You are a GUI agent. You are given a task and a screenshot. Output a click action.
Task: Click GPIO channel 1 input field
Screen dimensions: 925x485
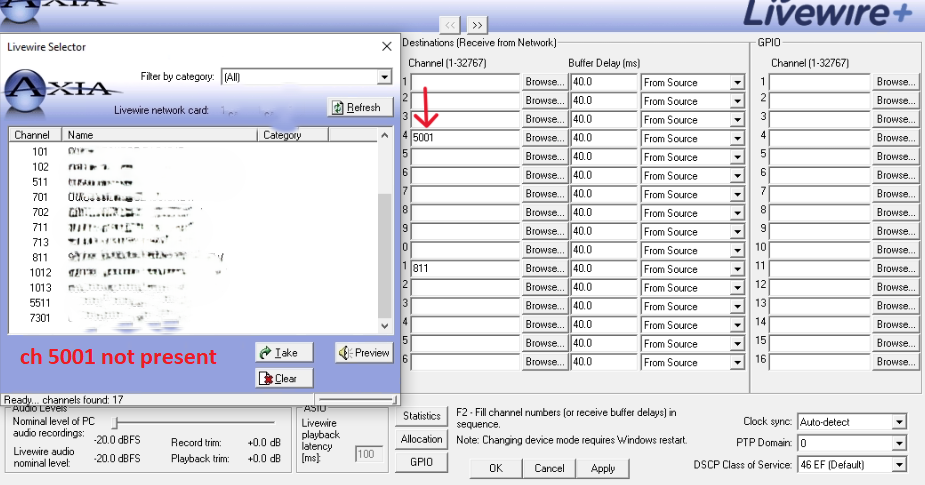pyautogui.click(x=819, y=82)
